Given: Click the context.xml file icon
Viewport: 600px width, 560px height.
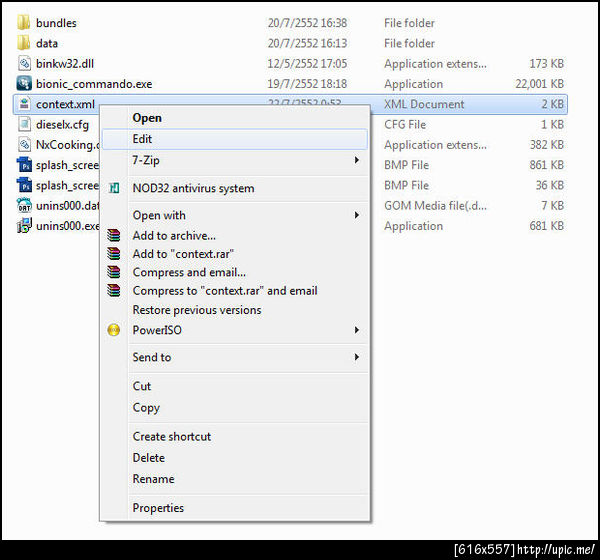Looking at the screenshot, I should click(24, 104).
